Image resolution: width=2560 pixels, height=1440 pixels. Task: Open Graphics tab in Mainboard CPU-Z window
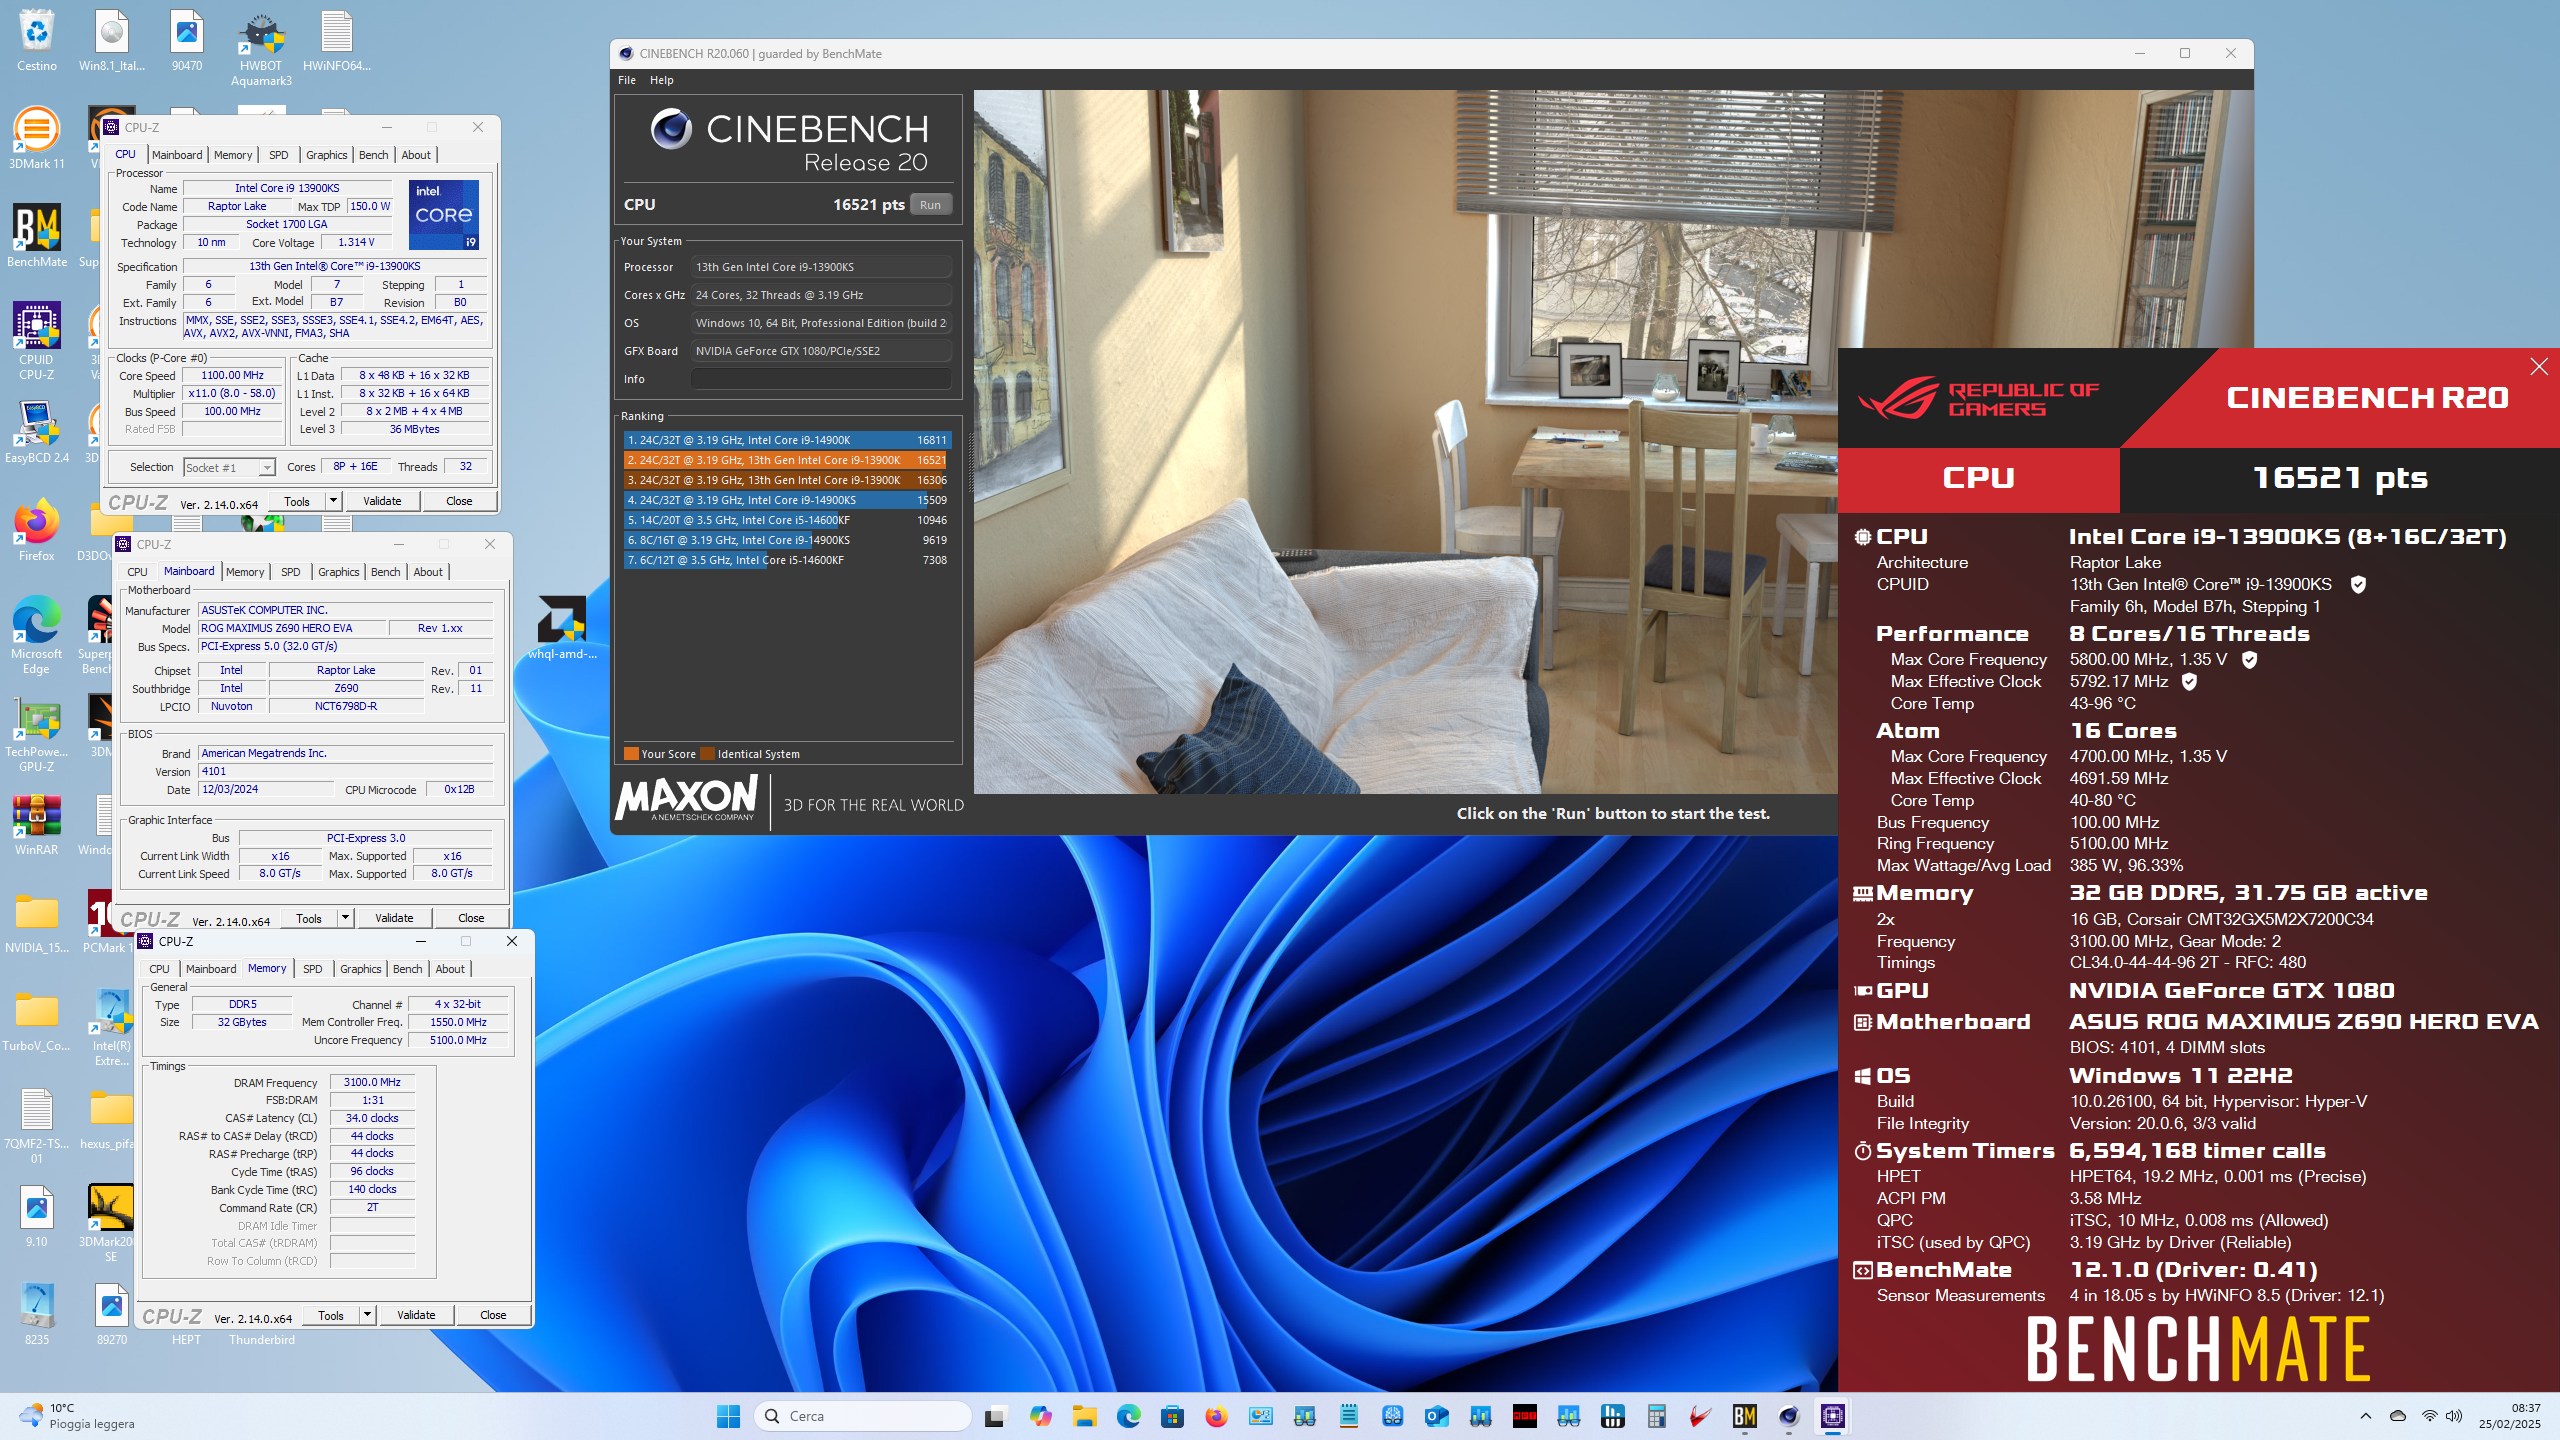click(338, 572)
